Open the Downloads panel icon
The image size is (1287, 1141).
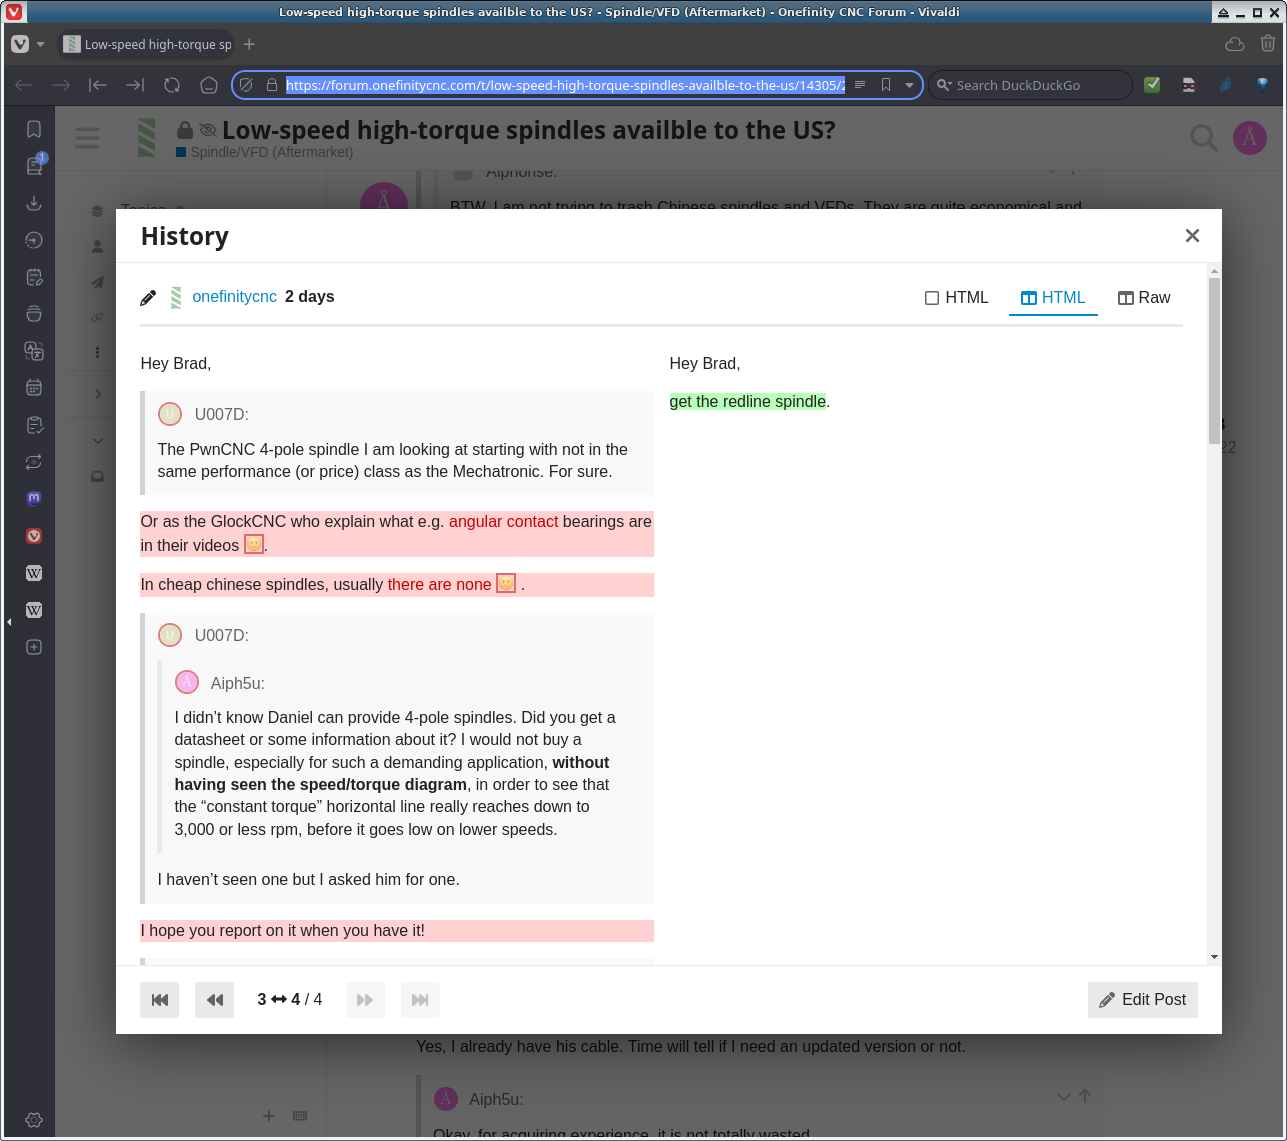click(34, 203)
